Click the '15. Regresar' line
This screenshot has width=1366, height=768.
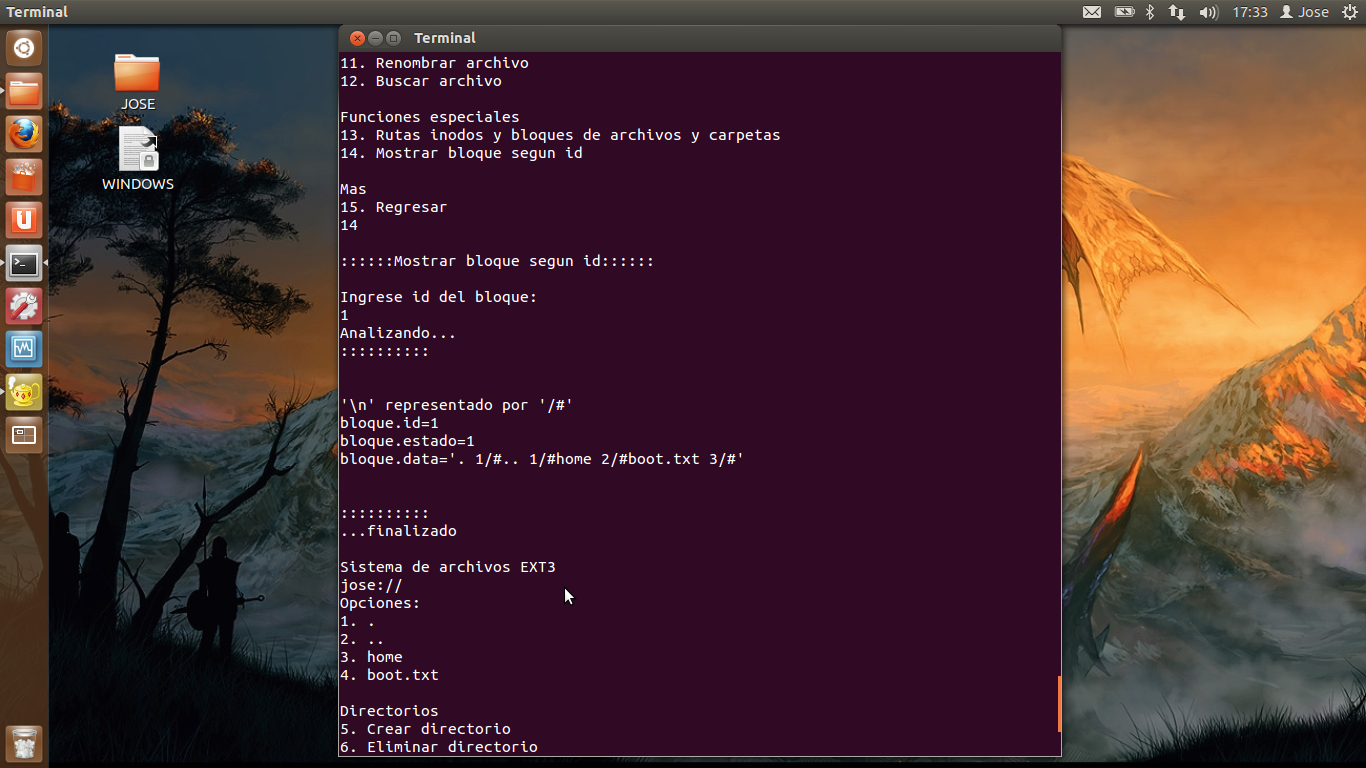click(394, 207)
